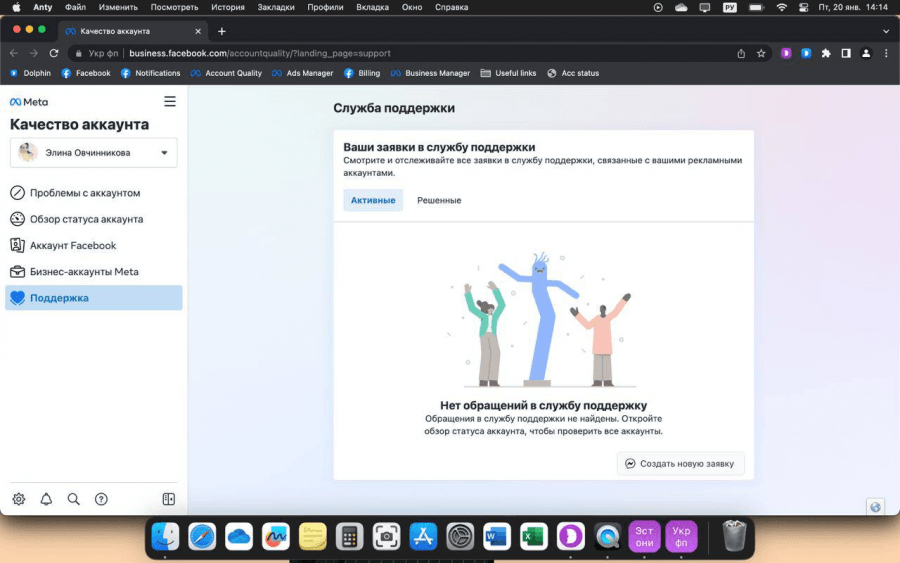This screenshot has height=563, width=900.
Task: Open the browser profile icon
Action: [x=866, y=53]
